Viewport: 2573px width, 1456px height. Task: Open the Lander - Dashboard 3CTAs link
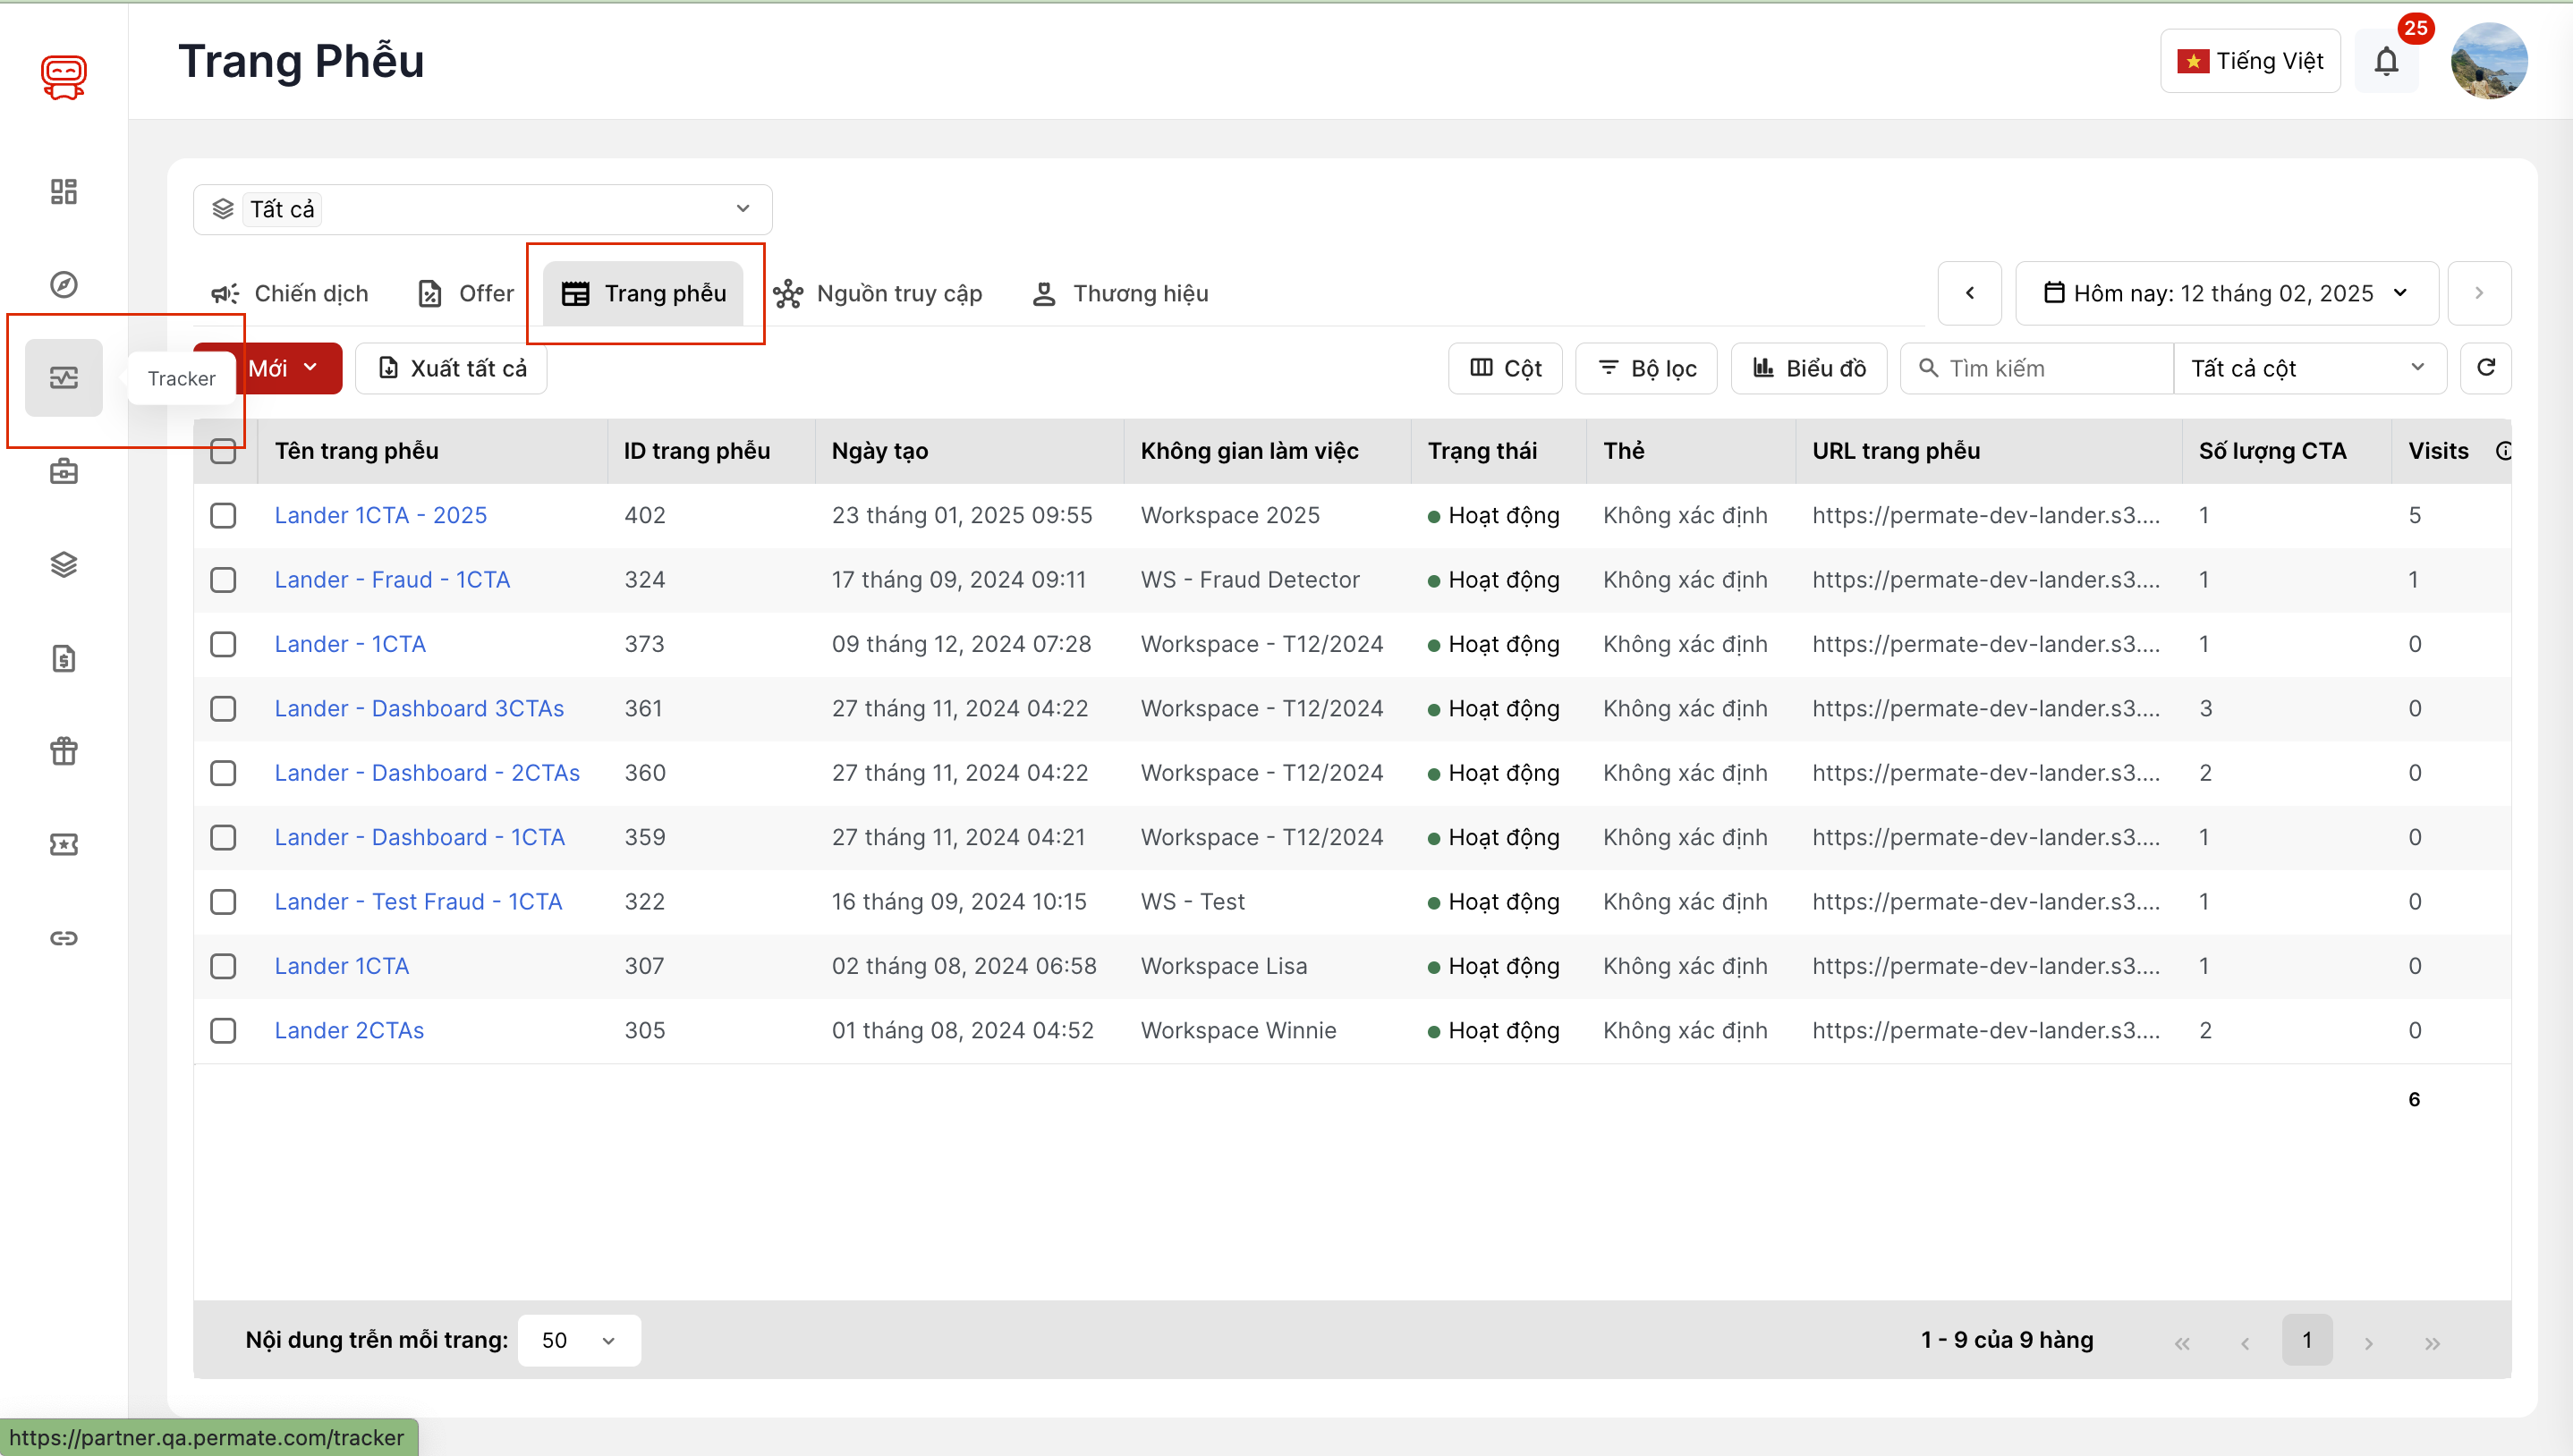419,708
